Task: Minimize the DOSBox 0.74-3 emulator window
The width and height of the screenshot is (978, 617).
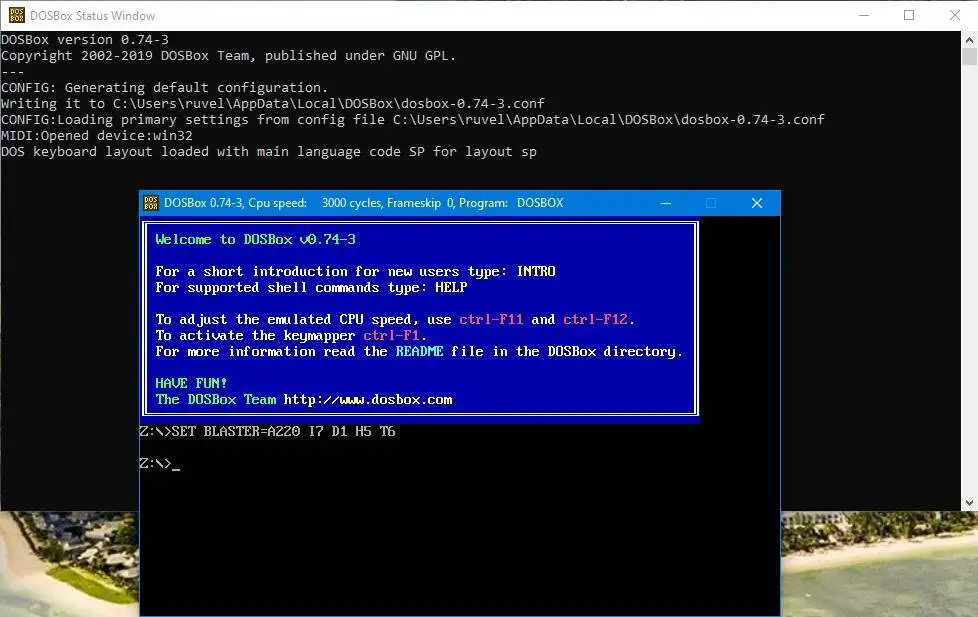Action: coord(666,203)
